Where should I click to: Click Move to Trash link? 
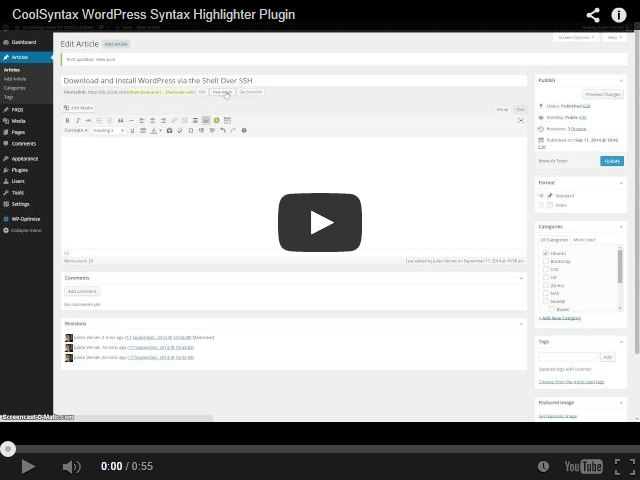tap(553, 161)
